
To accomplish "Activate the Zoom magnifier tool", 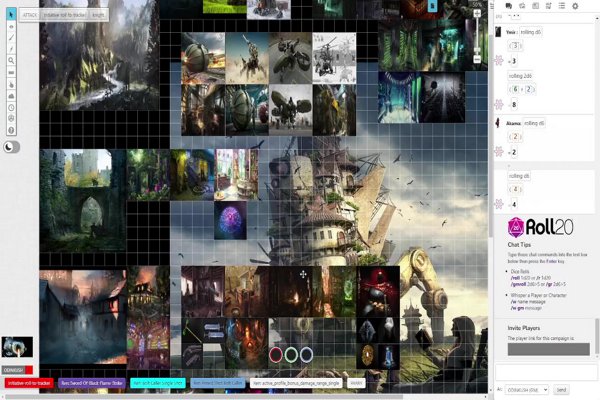I will (11, 60).
